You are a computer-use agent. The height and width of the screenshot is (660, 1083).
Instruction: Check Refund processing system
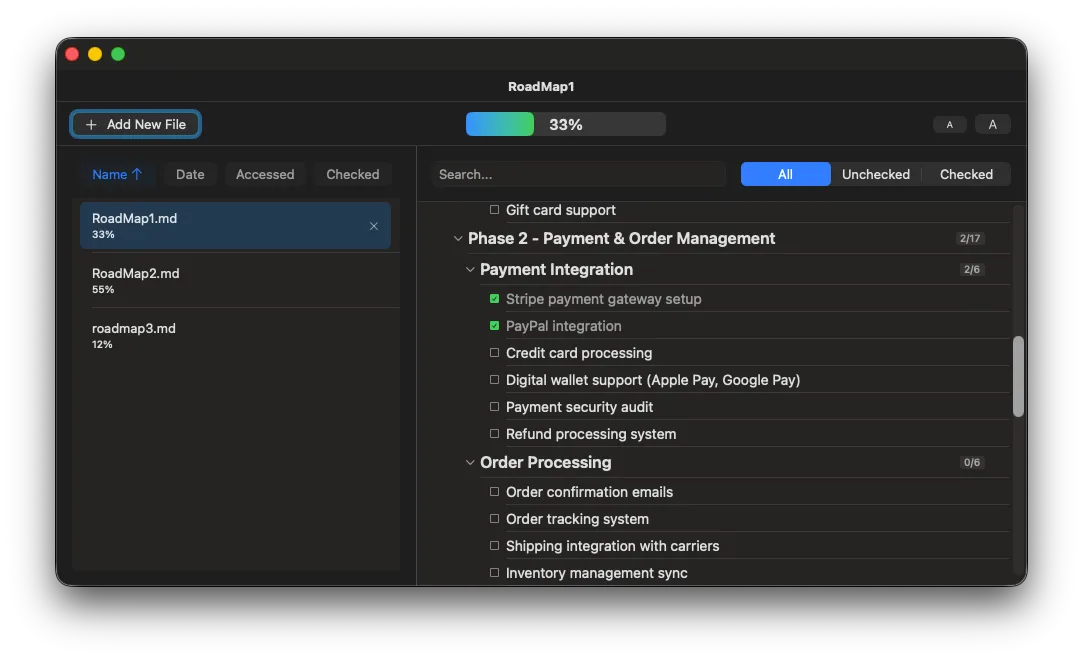click(495, 434)
